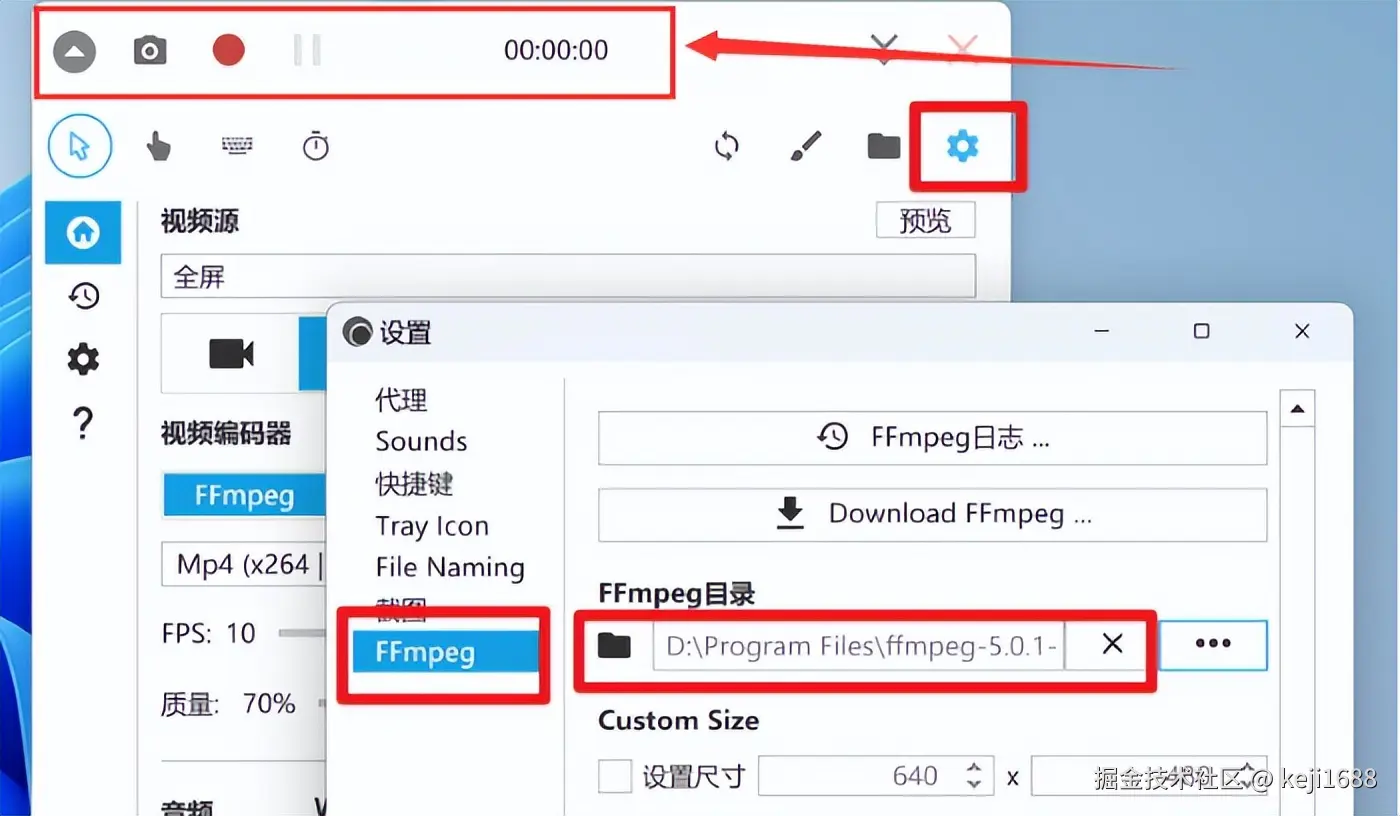Take a screenshot with the camera icon
Viewport: 1400px width, 816px height.
150,50
